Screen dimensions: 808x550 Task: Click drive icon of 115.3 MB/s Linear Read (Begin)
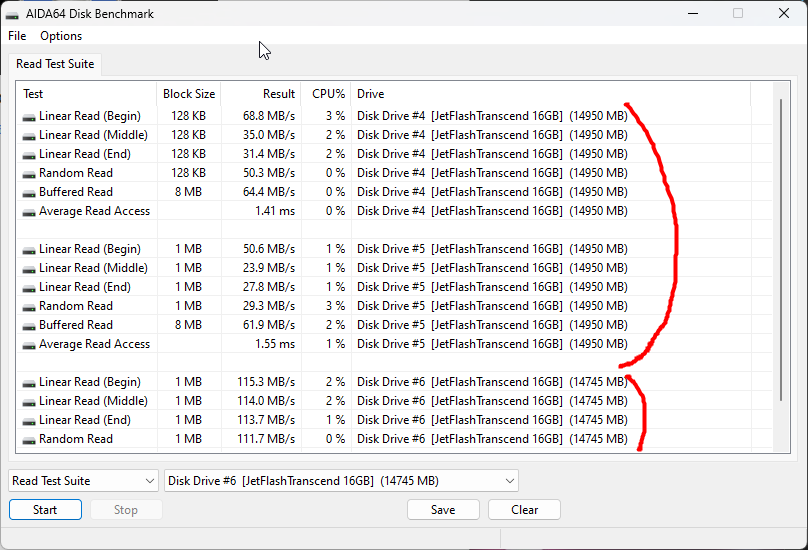coord(29,383)
